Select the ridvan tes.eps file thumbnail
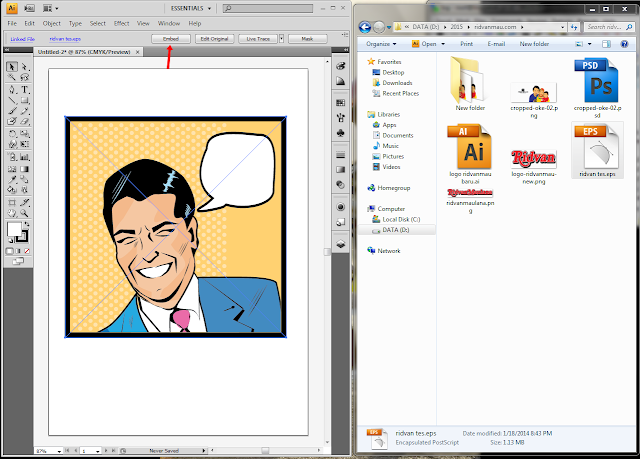 pos(598,150)
